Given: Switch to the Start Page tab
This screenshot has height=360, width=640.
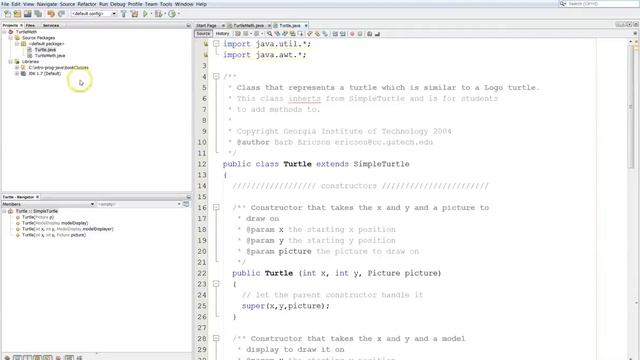Looking at the screenshot, I should pyautogui.click(x=207, y=25).
